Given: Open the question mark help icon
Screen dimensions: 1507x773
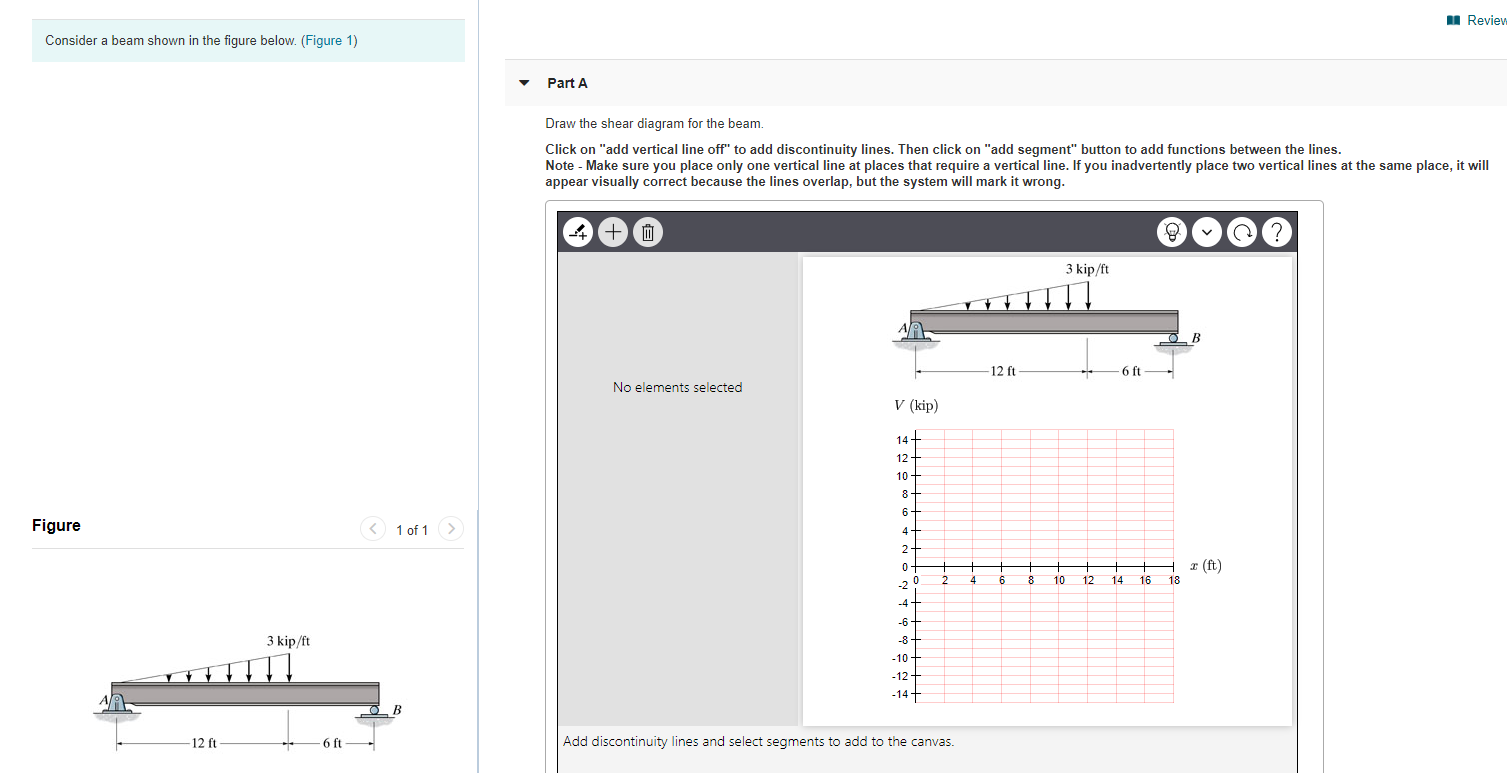Looking at the screenshot, I should (1277, 233).
